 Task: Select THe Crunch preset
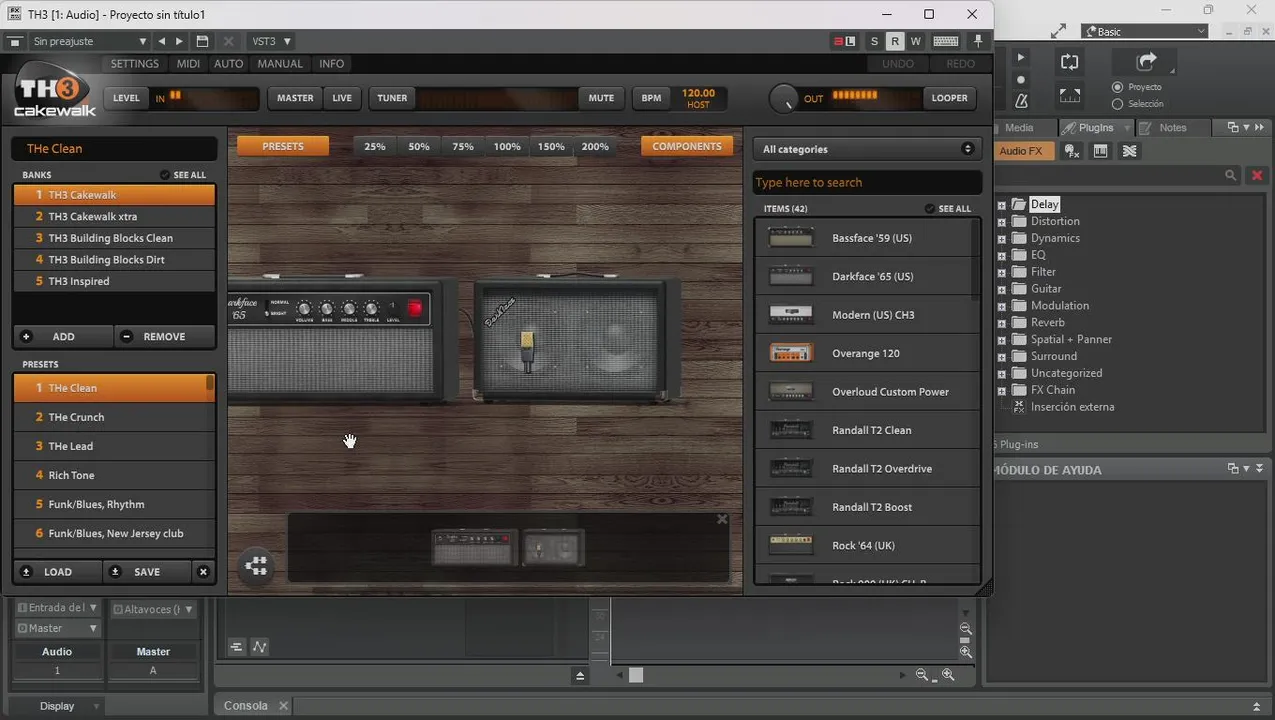[114, 417]
